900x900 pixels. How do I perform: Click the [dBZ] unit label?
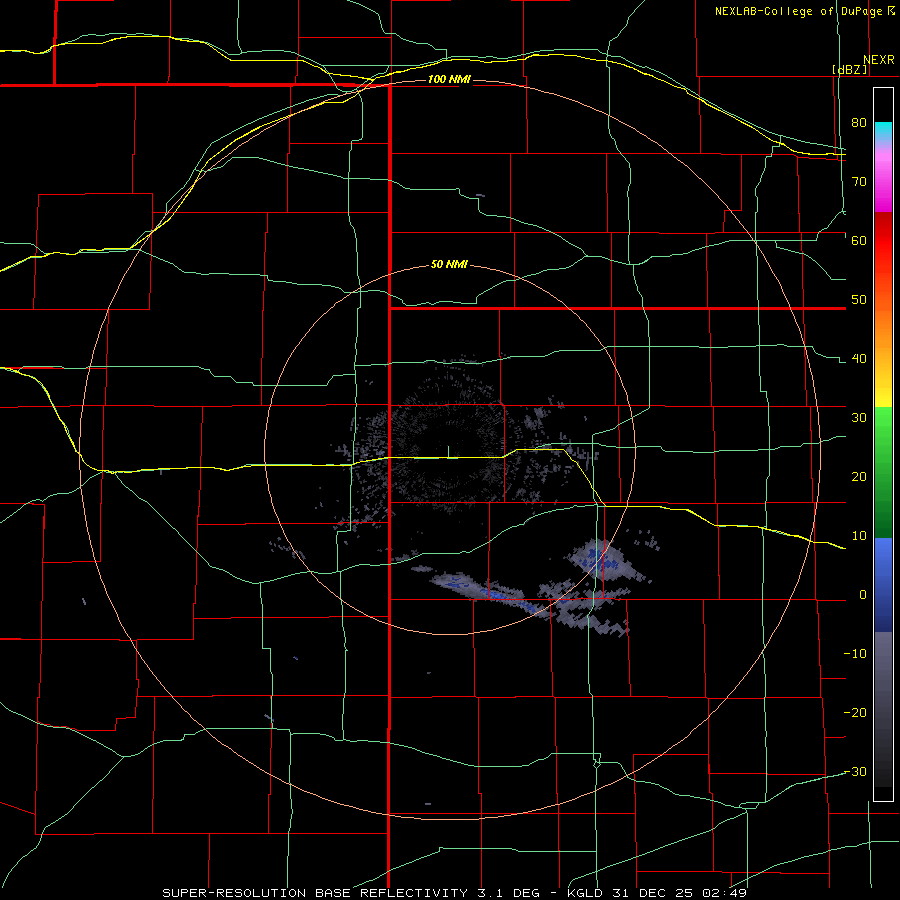pos(849,70)
